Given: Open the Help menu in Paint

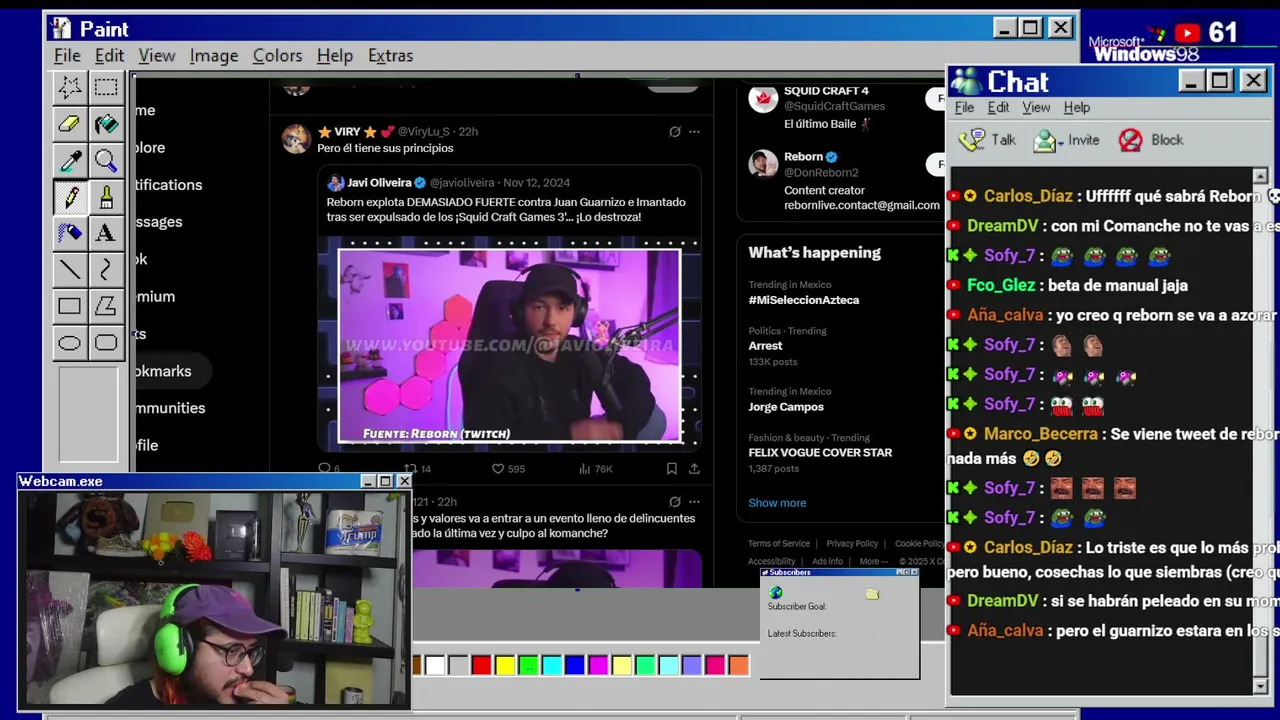Looking at the screenshot, I should (x=335, y=55).
